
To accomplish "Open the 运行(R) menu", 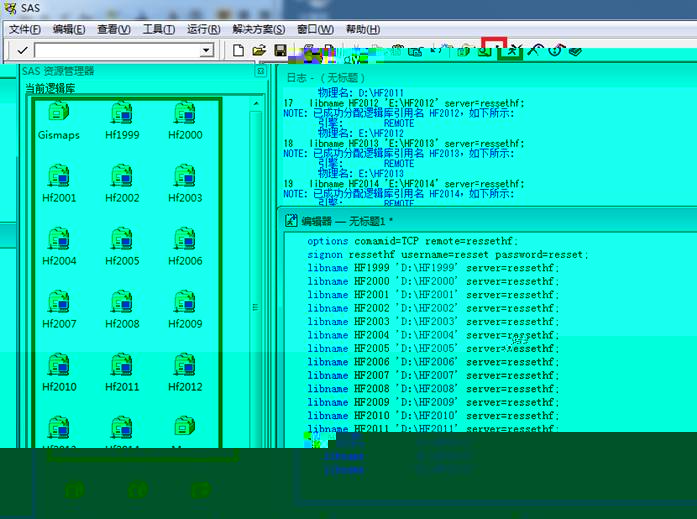I will (x=204, y=29).
